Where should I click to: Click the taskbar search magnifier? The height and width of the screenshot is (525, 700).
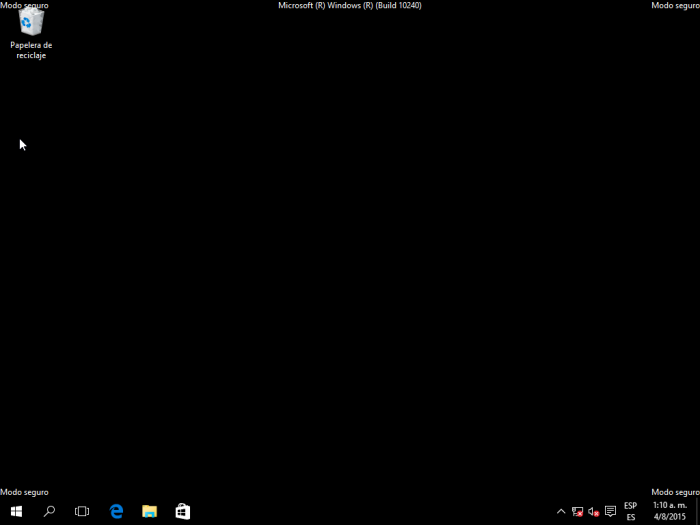(49, 511)
